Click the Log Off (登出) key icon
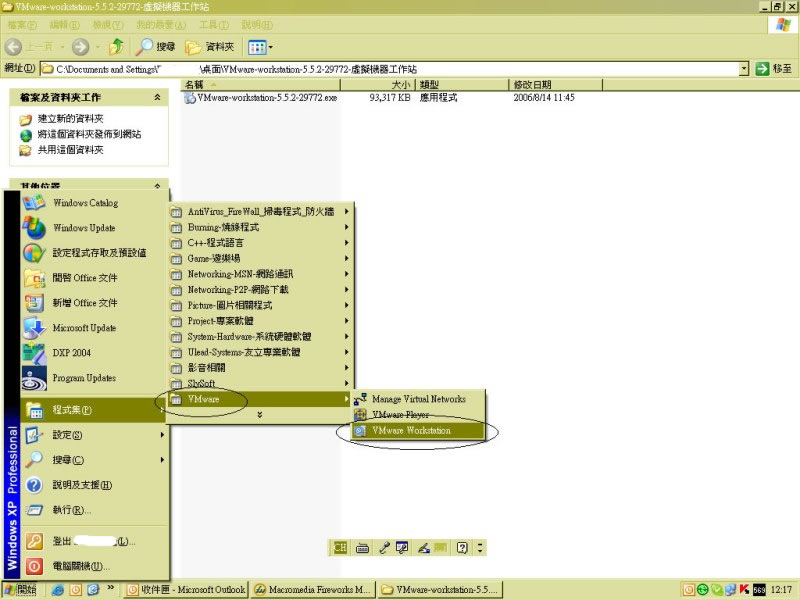The height and width of the screenshot is (600, 800). click(x=34, y=541)
